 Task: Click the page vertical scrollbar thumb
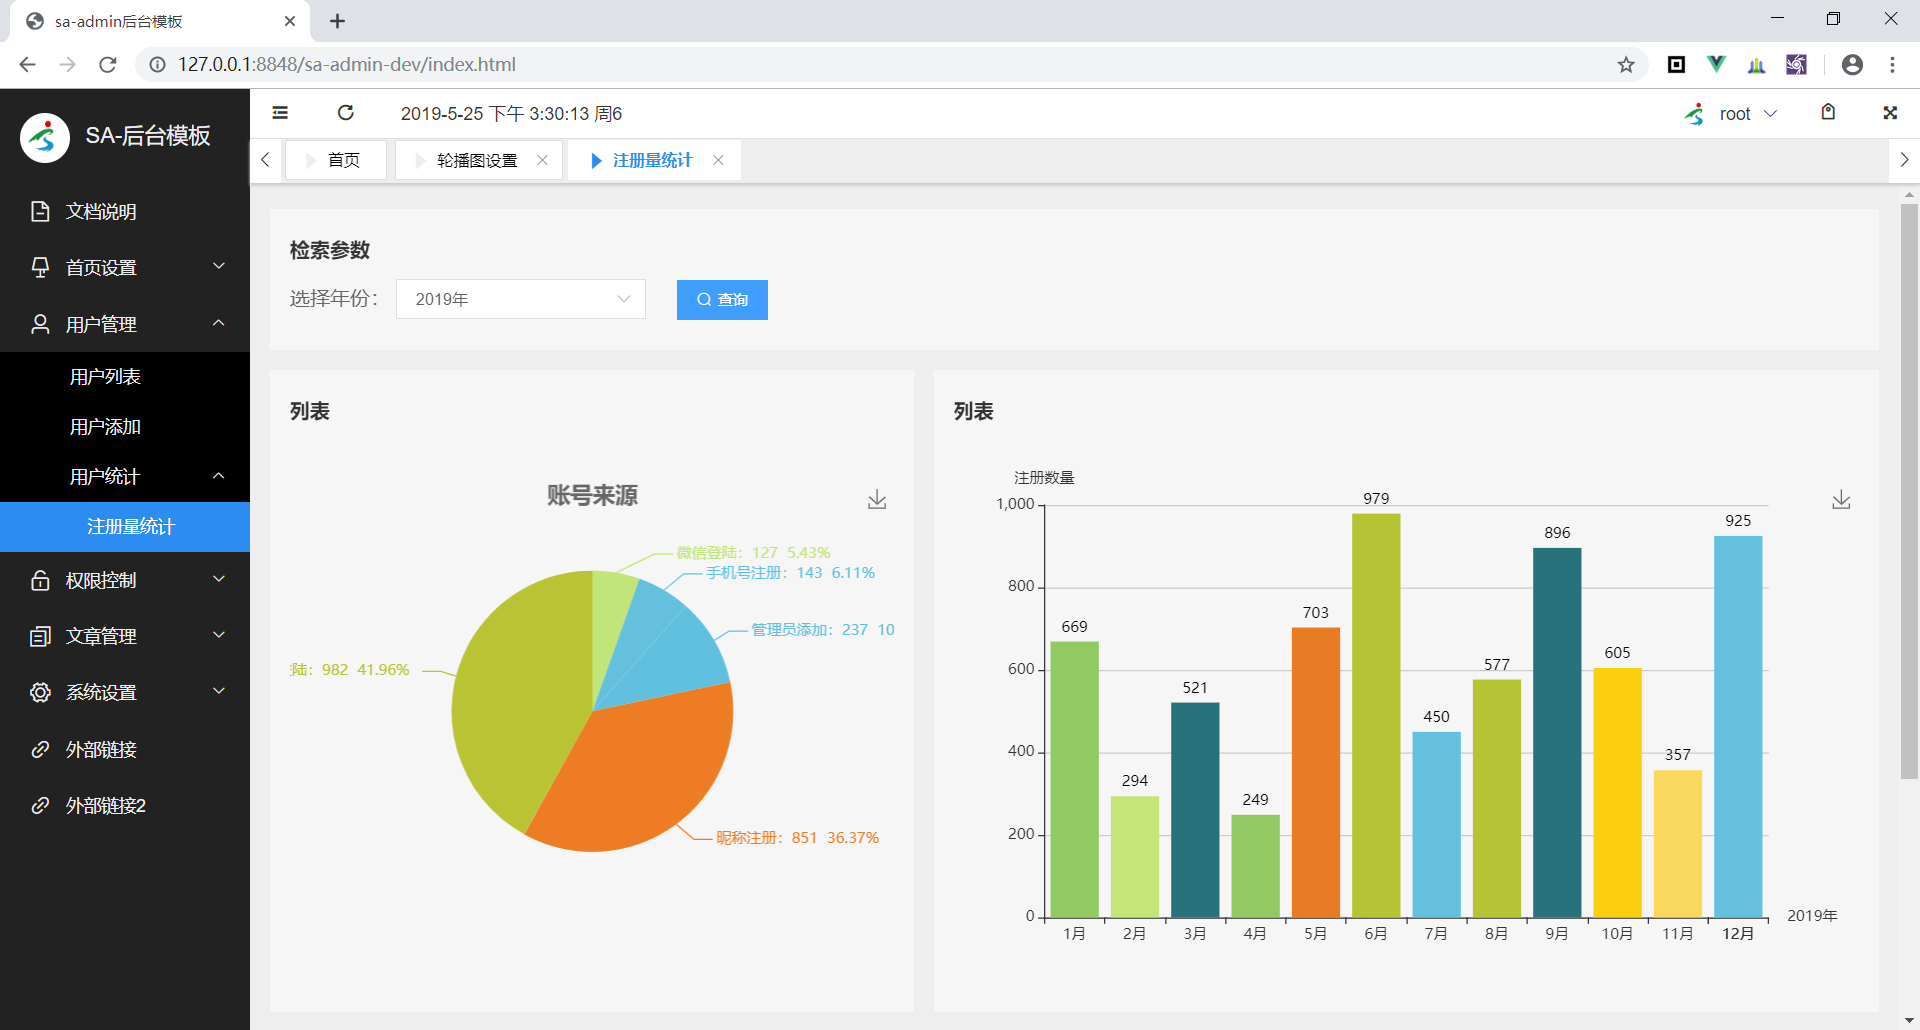point(1909,490)
